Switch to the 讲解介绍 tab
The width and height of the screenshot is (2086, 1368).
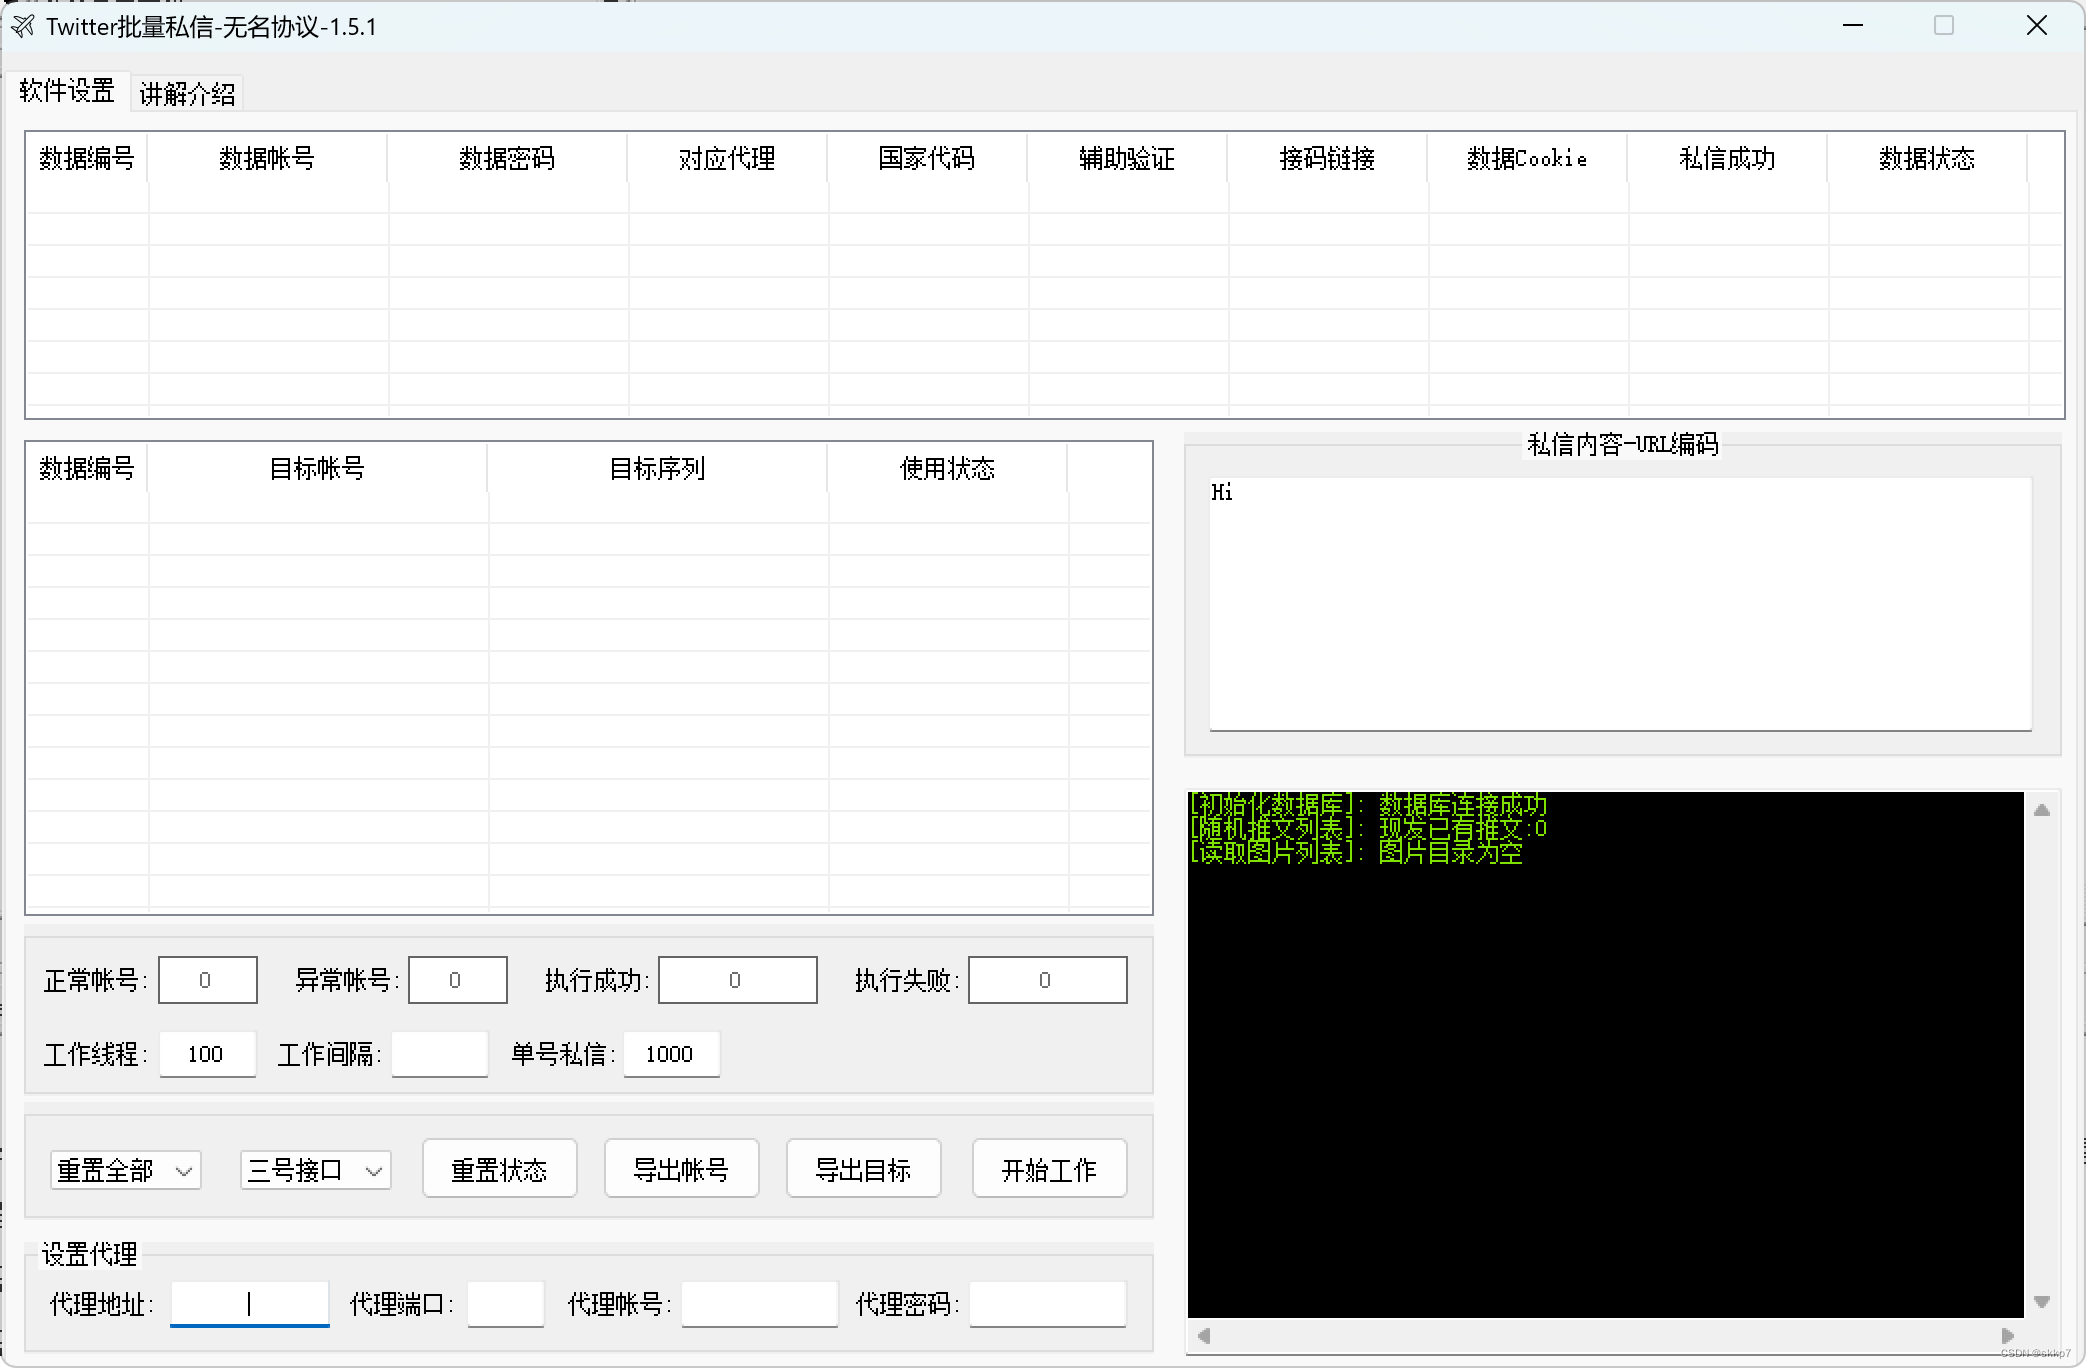186,91
